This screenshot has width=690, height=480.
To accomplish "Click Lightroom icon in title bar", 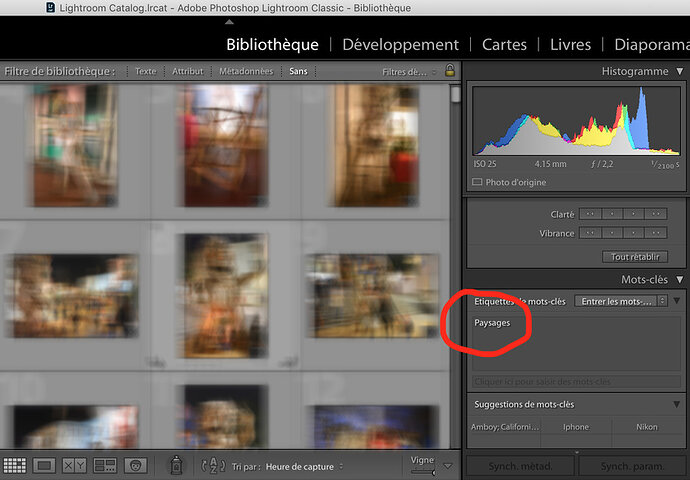I will click(51, 7).
